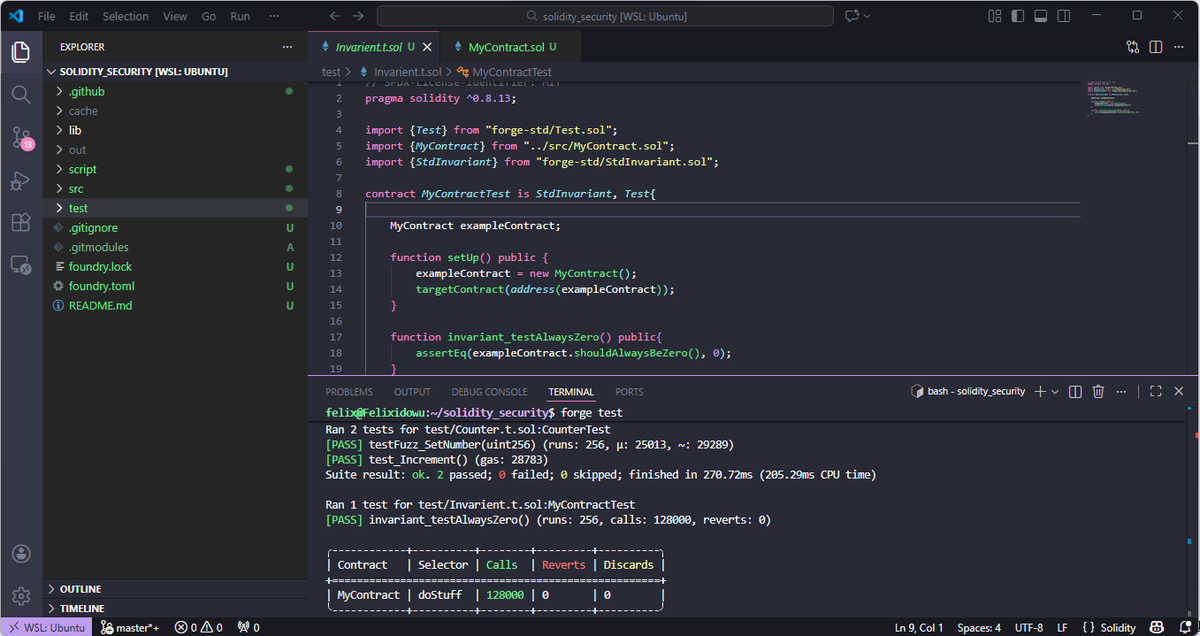Expand the .github folder
The width and height of the screenshot is (1200, 636).
coord(175,91)
